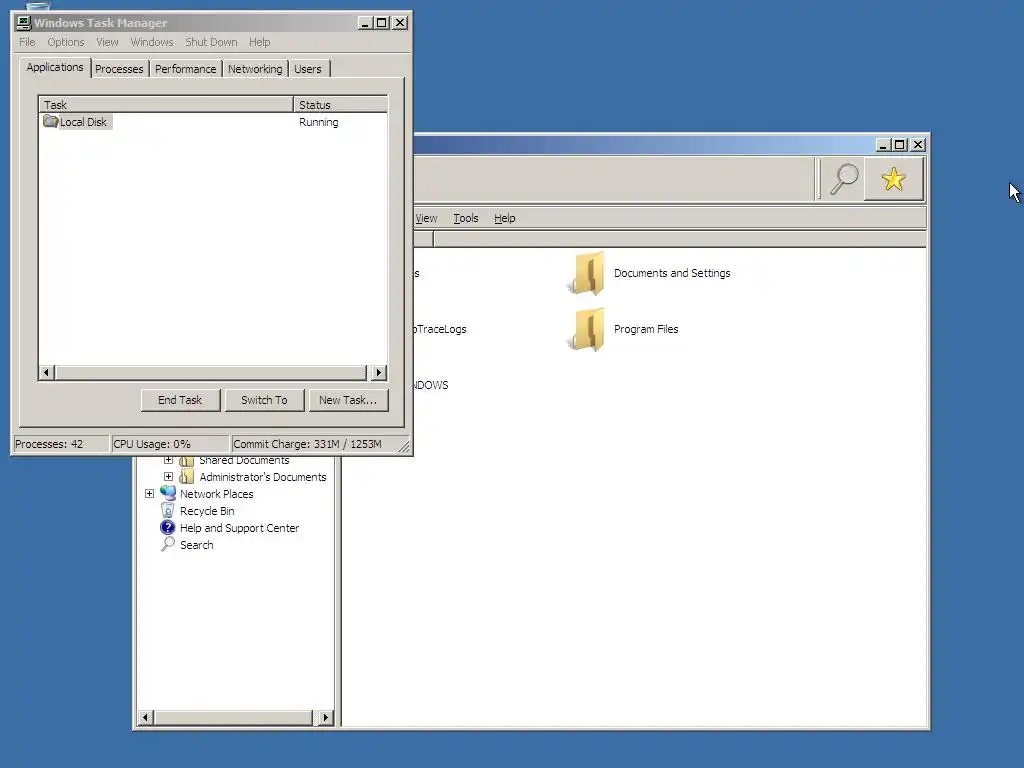Image resolution: width=1024 pixels, height=768 pixels.
Task: Click the Network Places icon in tree
Action: (168, 493)
